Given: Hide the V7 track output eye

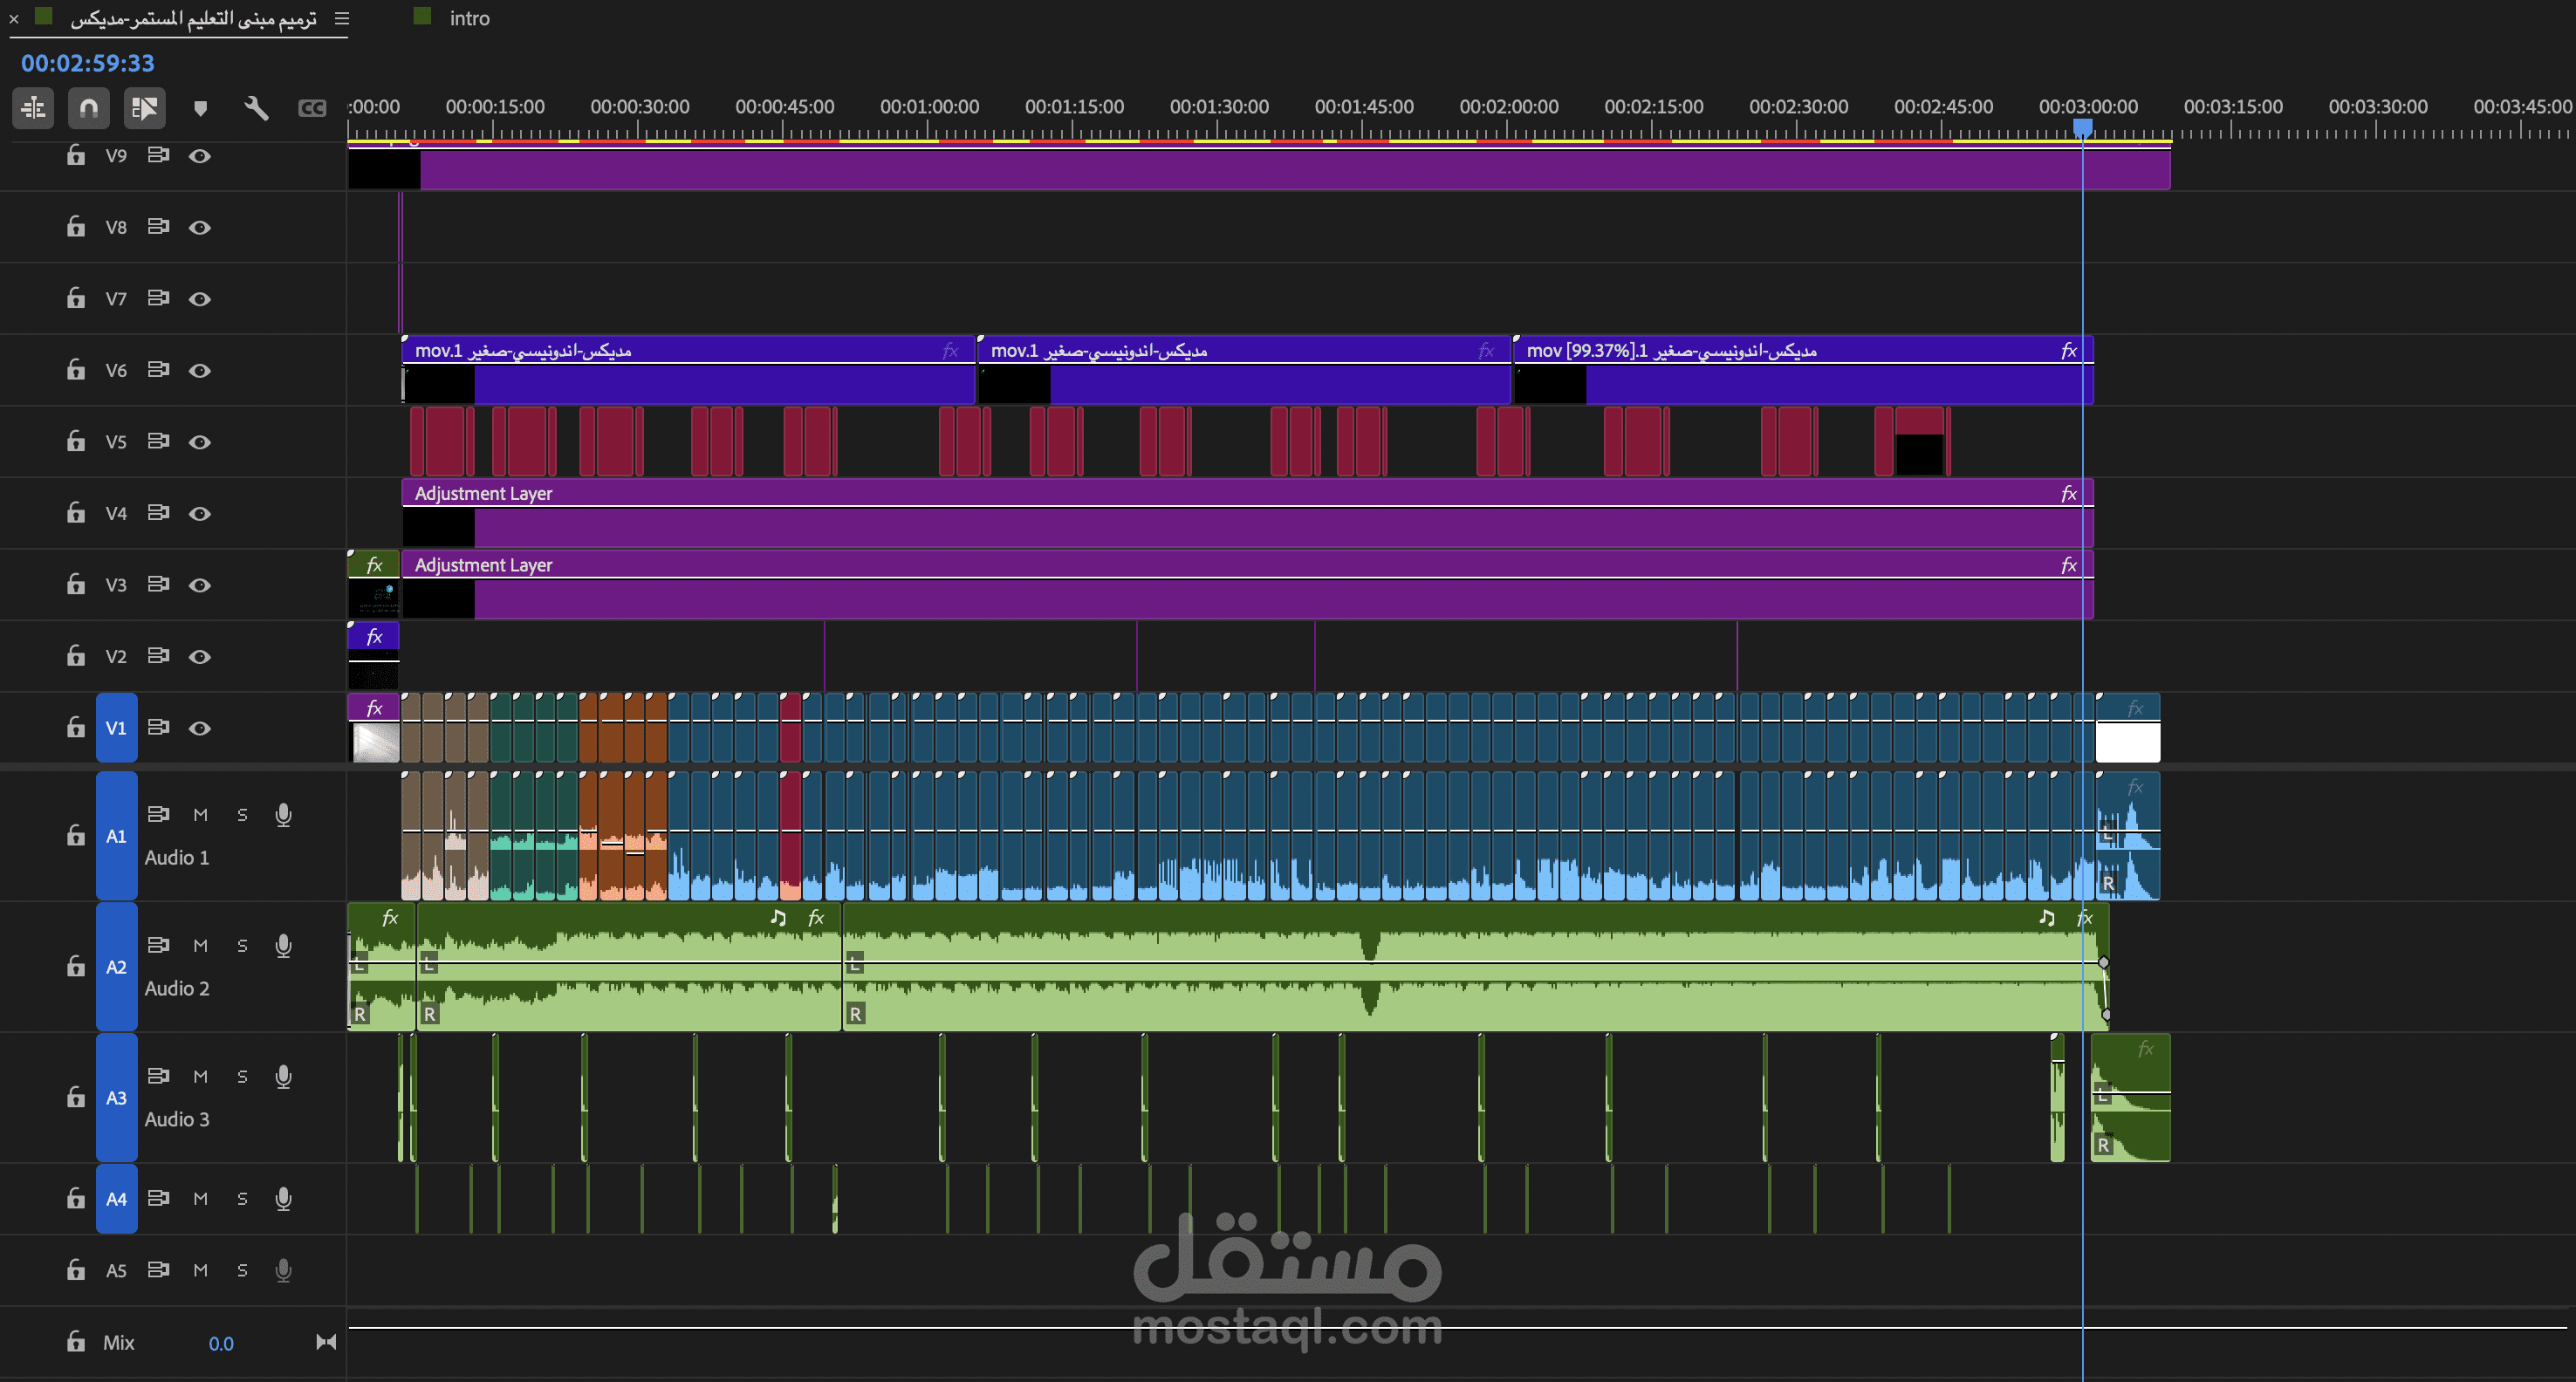Looking at the screenshot, I should click(x=200, y=299).
